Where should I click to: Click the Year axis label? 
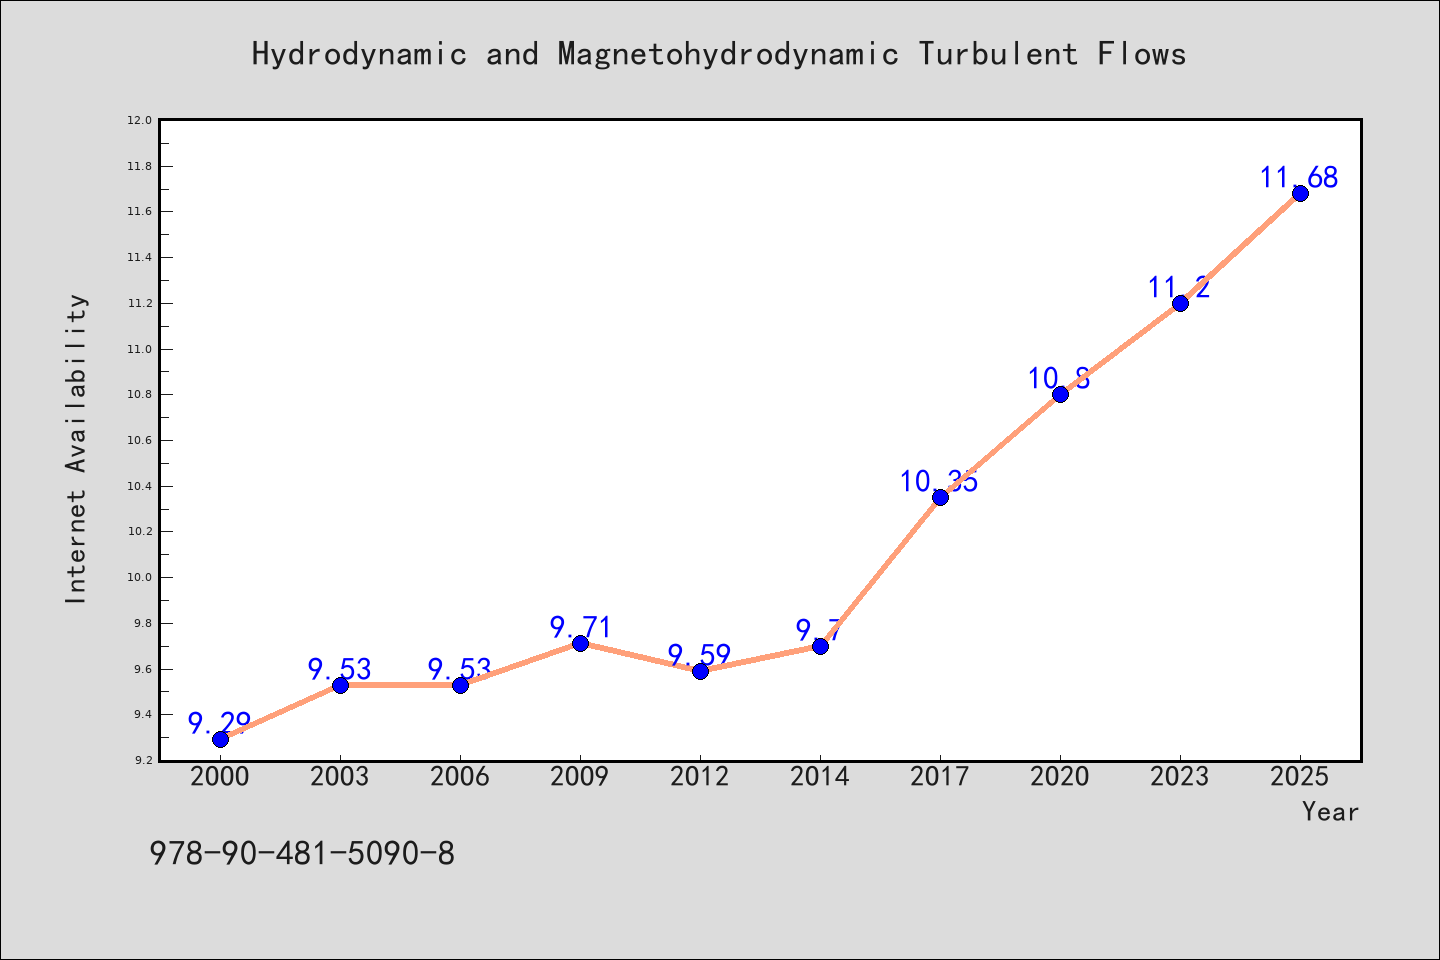pos(1330,811)
